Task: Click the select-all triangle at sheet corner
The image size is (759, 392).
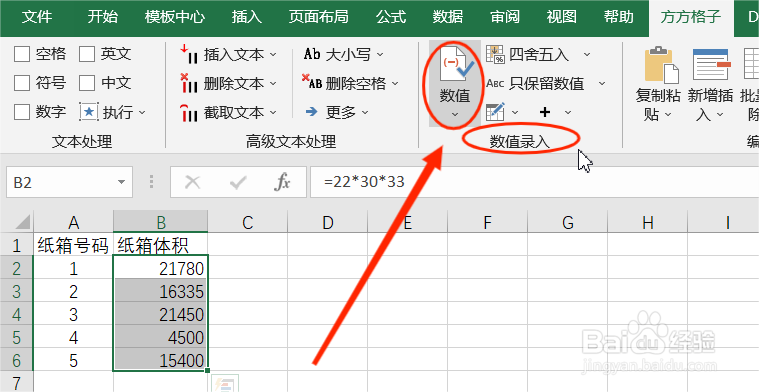Action: point(23,222)
